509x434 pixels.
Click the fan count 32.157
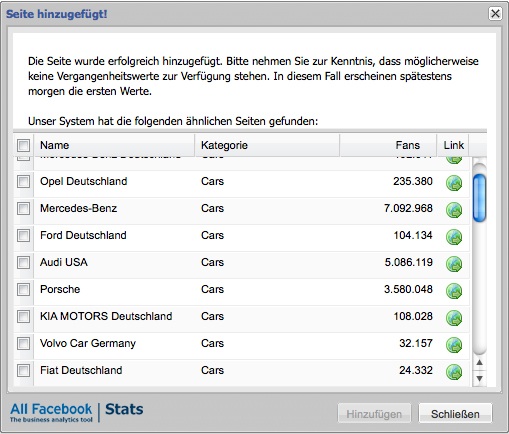(x=416, y=343)
